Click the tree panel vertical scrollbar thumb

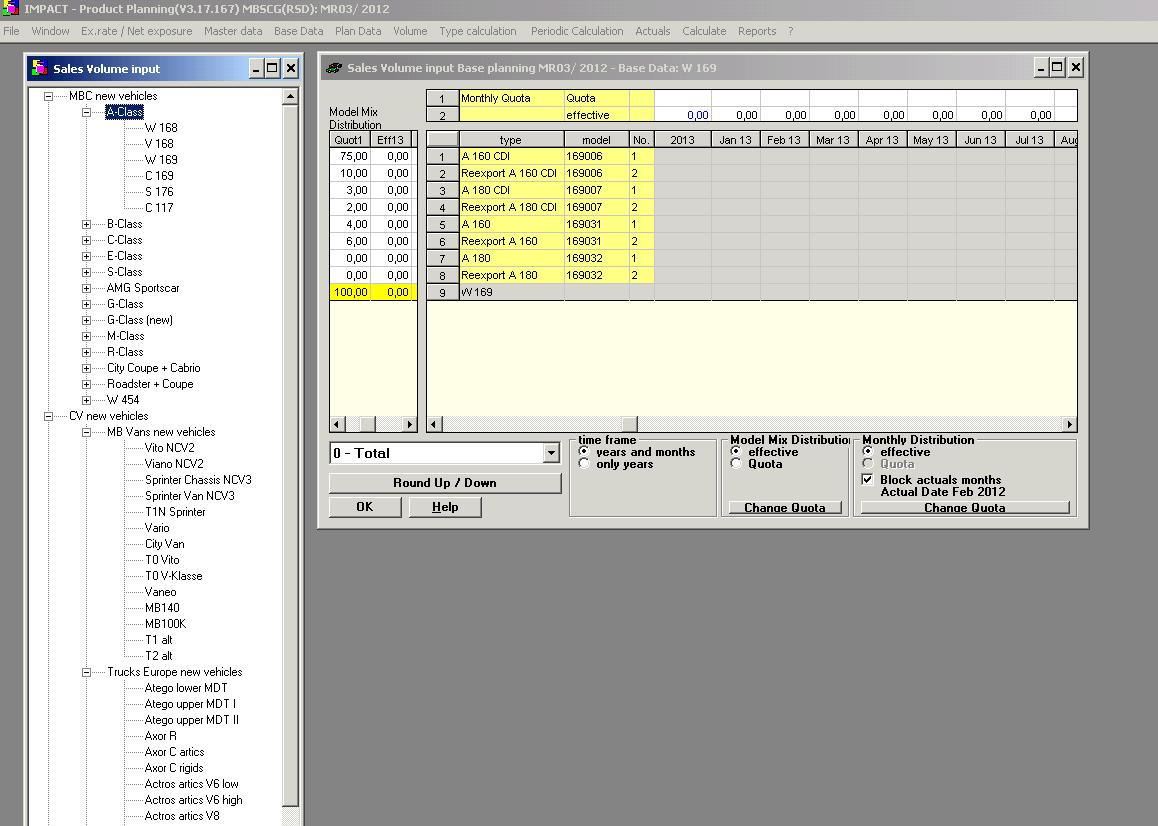[x=290, y=456]
